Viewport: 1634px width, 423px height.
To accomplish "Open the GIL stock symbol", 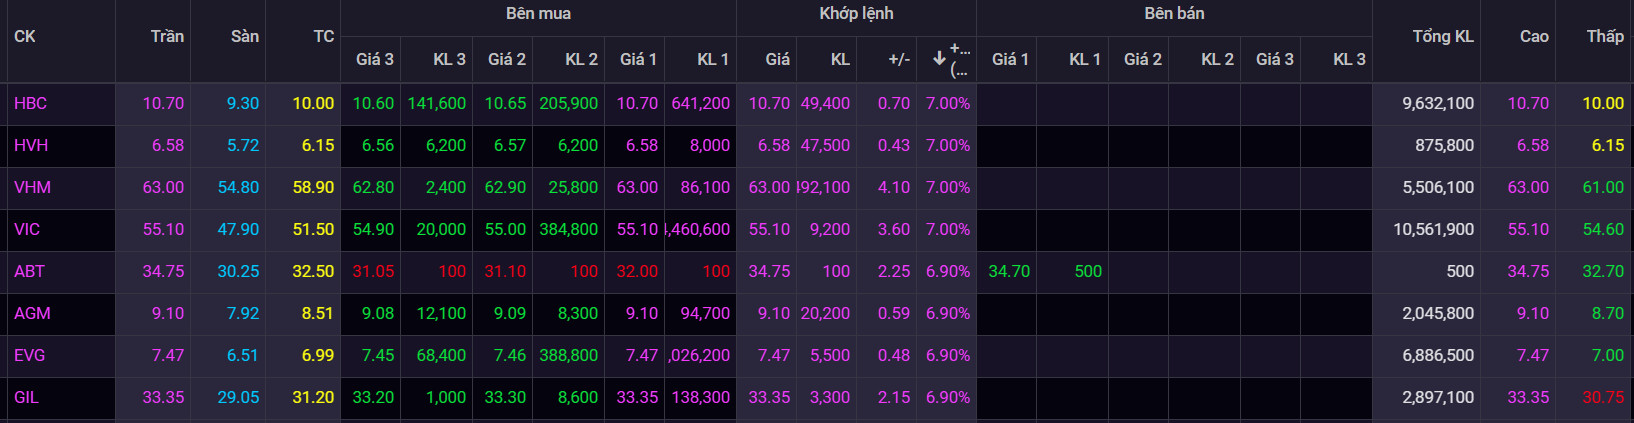I will [x=26, y=397].
